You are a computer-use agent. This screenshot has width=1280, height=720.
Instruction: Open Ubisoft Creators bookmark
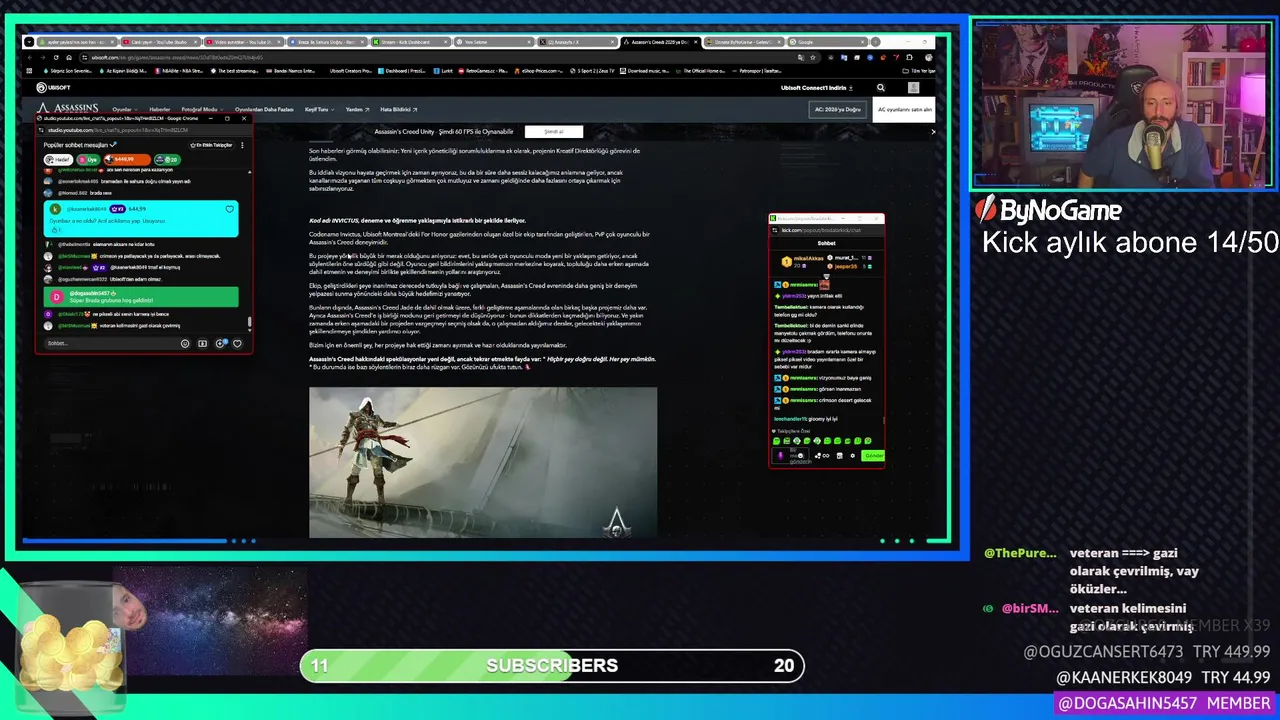[349, 71]
